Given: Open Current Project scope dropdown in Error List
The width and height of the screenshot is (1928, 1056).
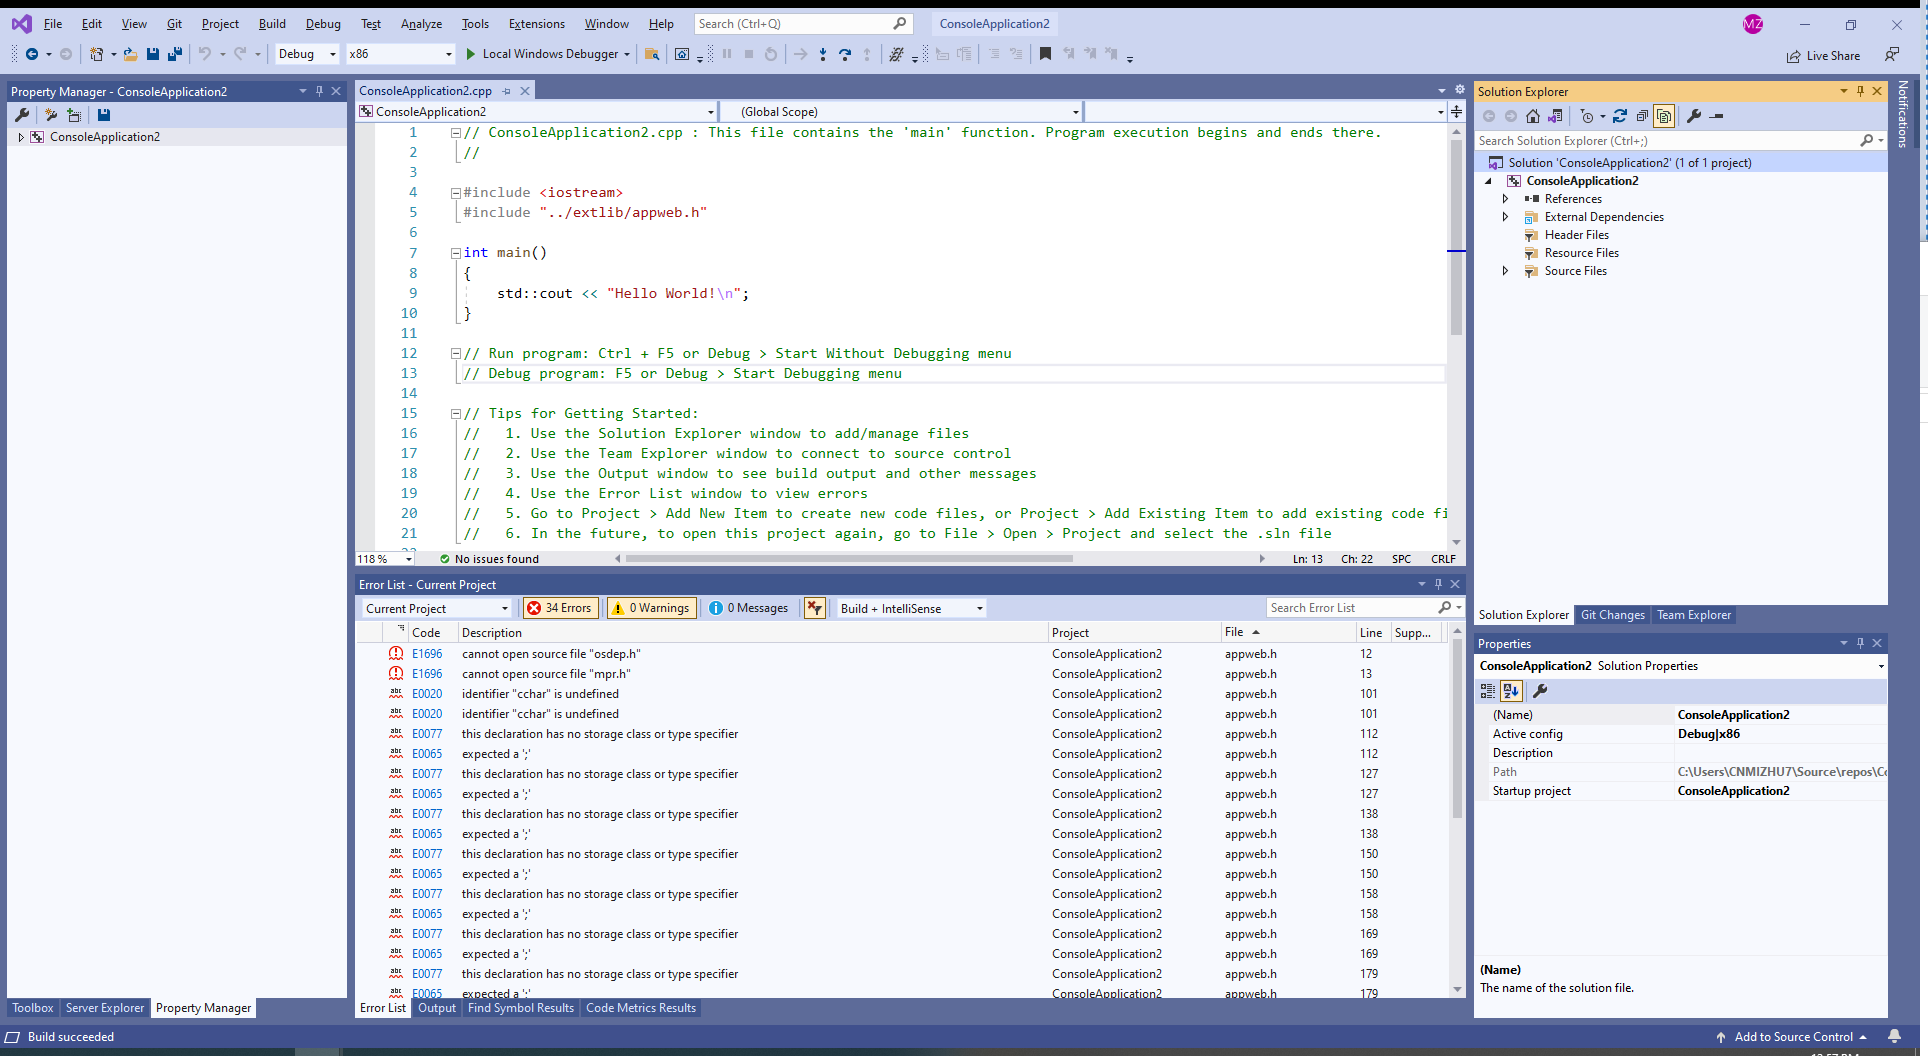Looking at the screenshot, I should (x=436, y=608).
